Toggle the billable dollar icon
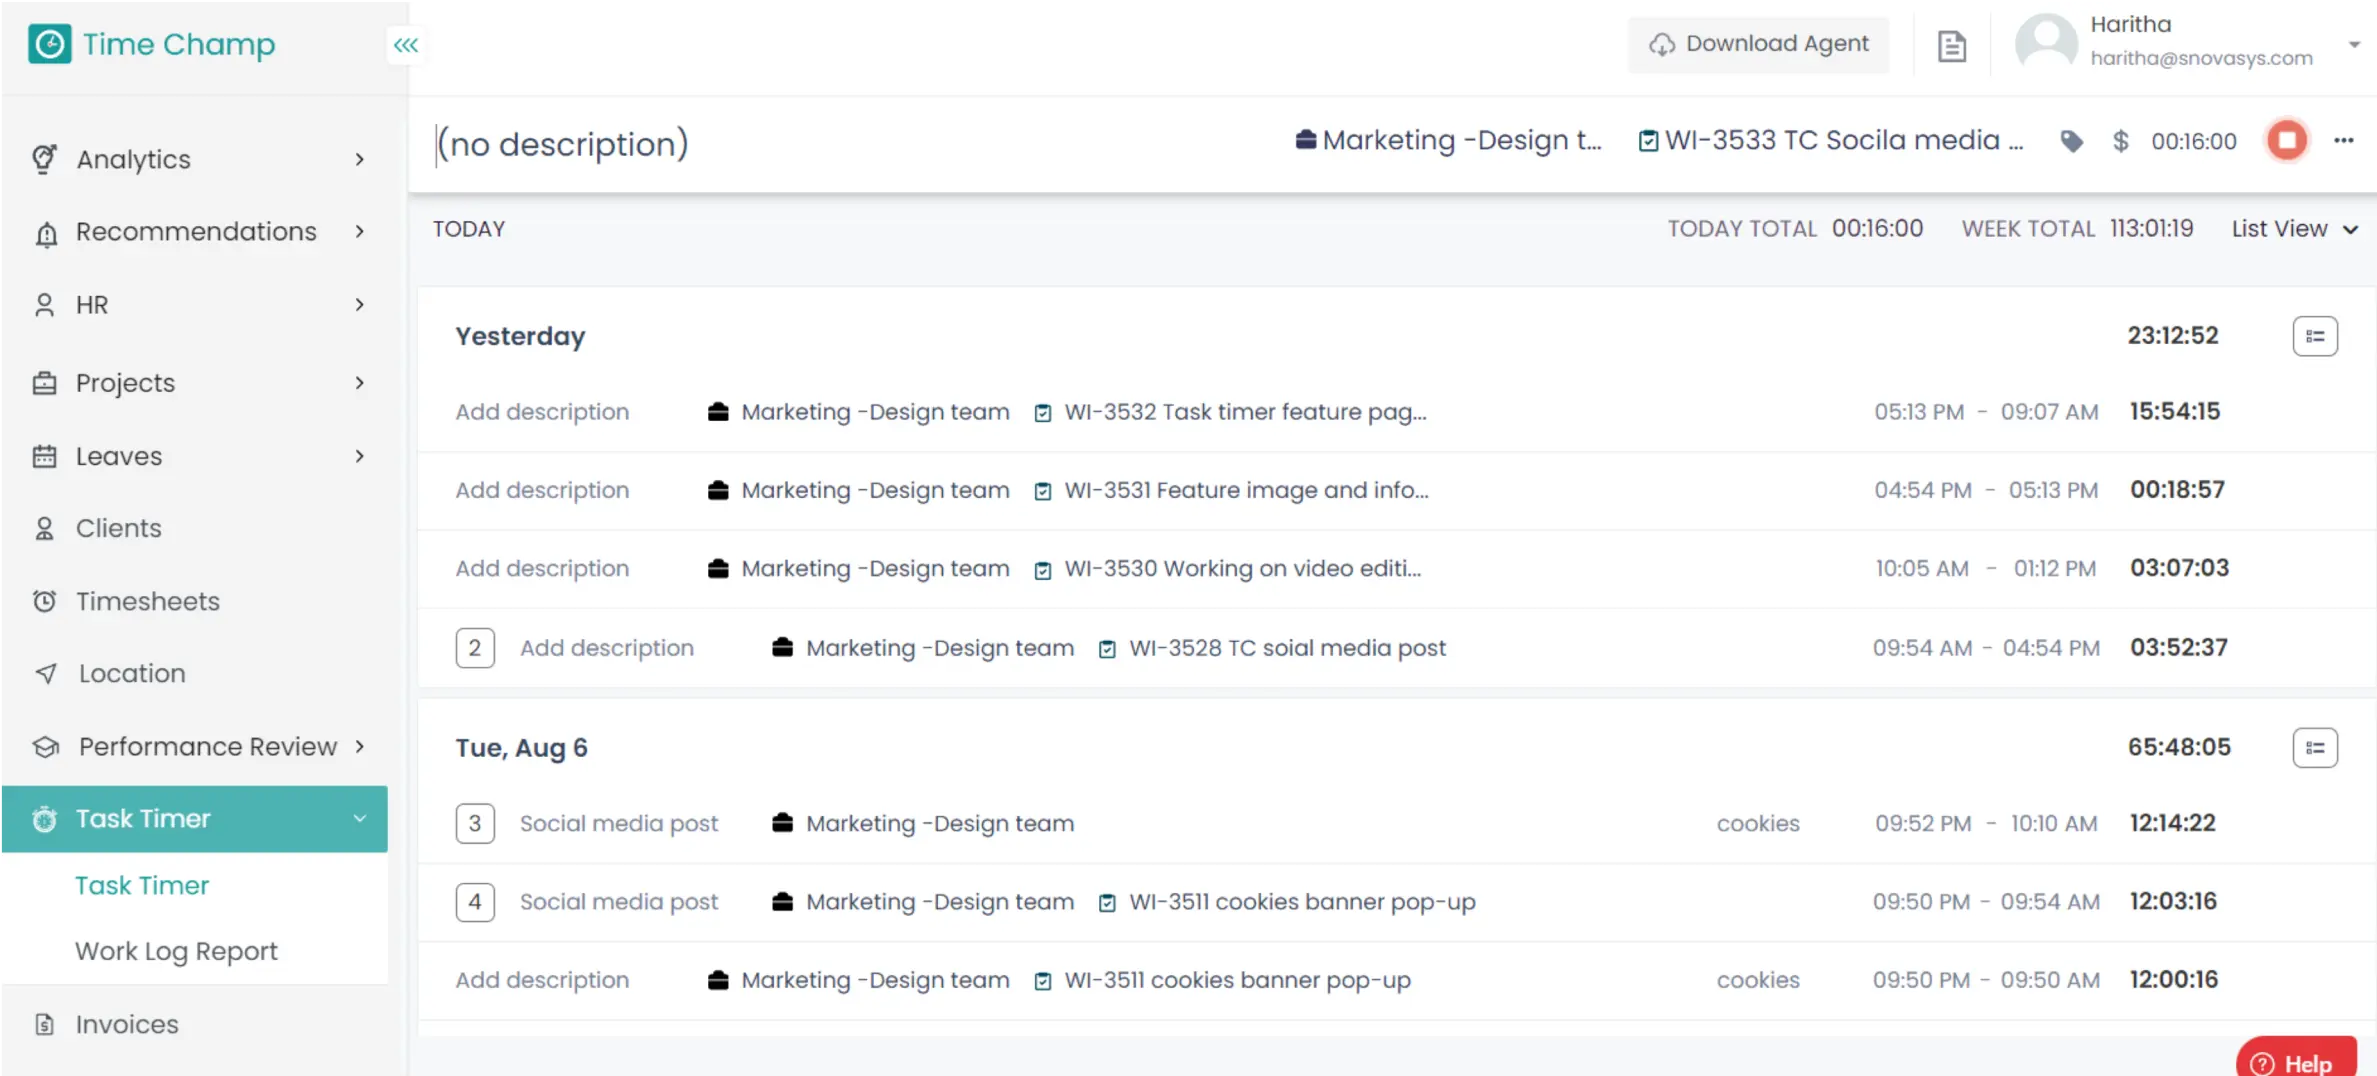The width and height of the screenshot is (2377, 1076). 2120,141
